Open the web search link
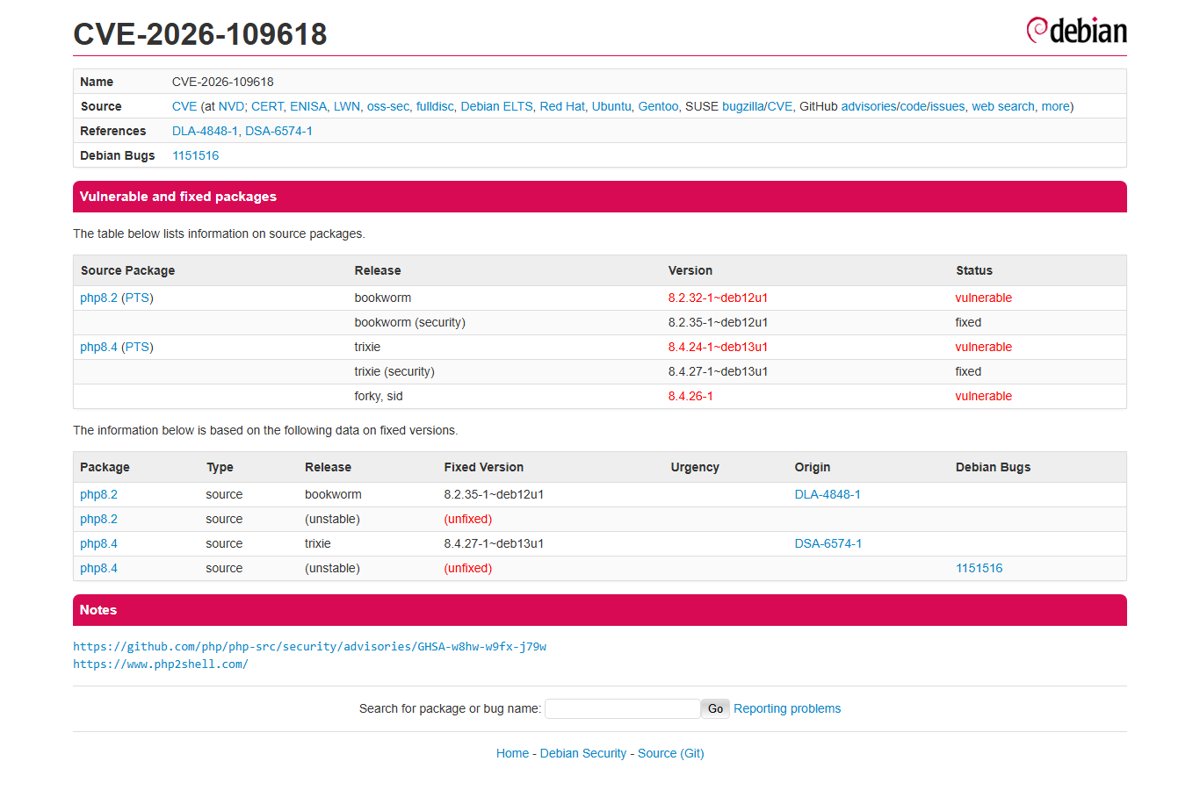 tap(1003, 106)
